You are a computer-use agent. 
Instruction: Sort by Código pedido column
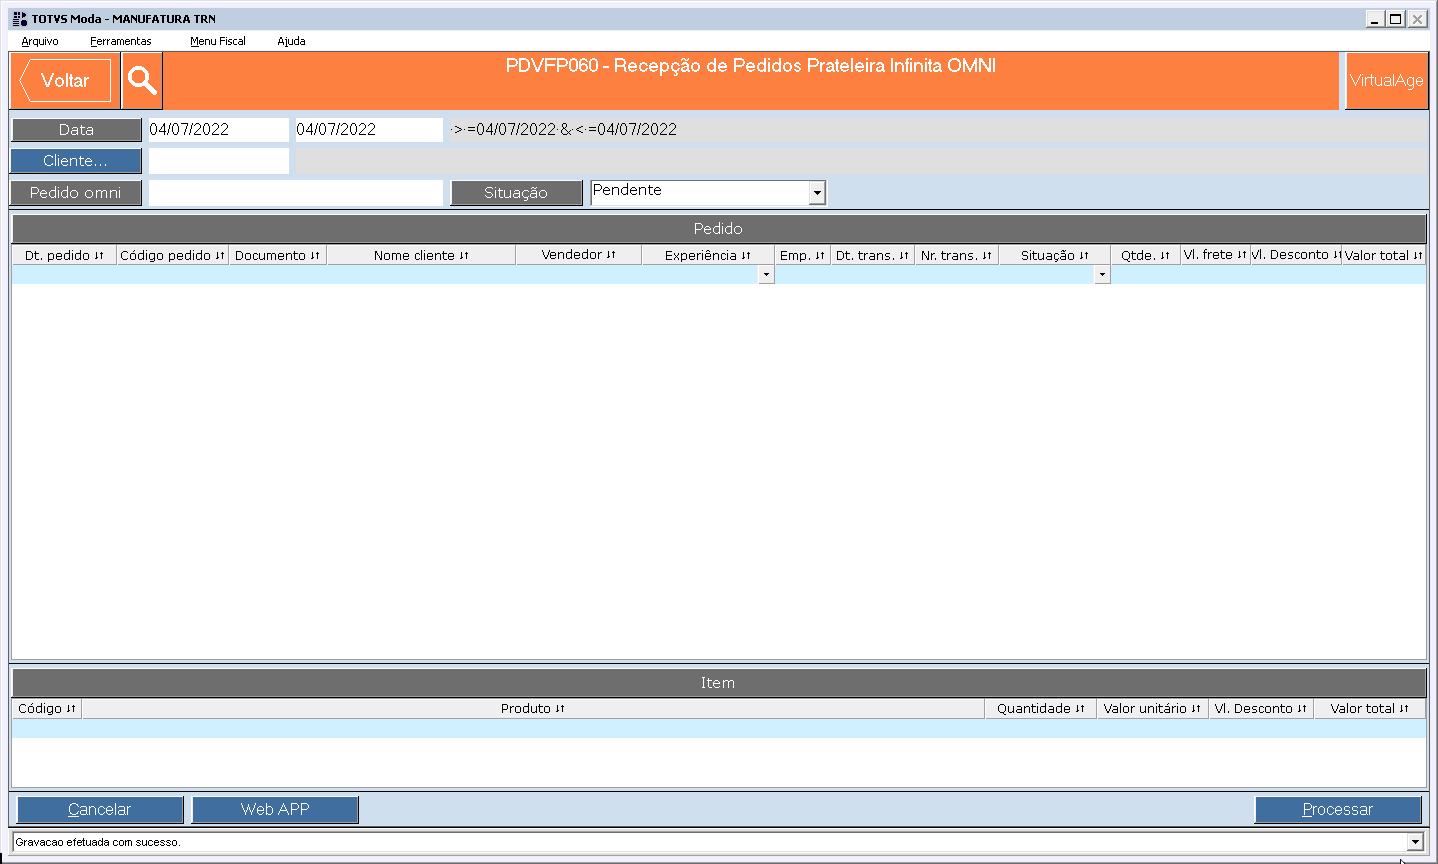[173, 256]
